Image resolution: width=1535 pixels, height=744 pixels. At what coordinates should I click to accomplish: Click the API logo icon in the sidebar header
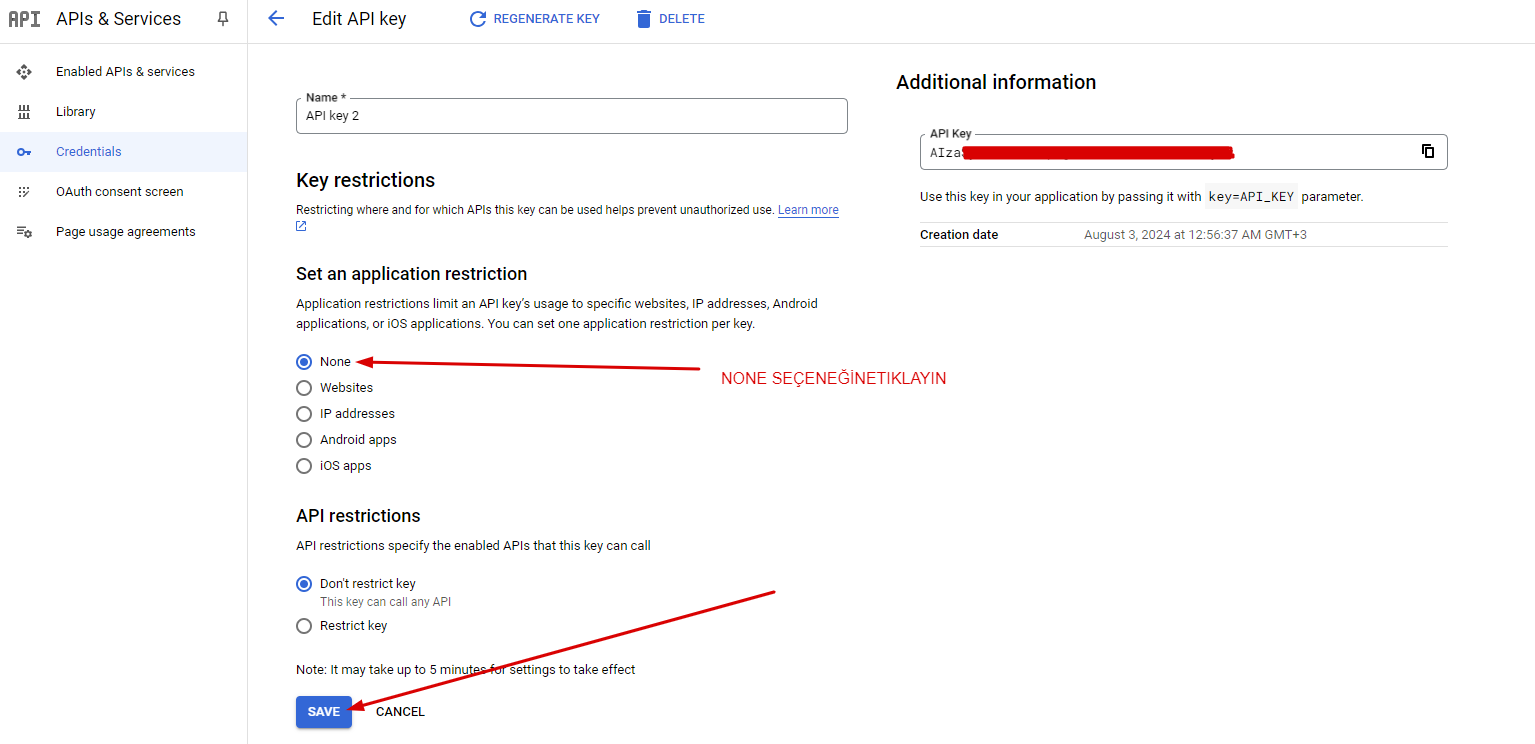pos(24,19)
